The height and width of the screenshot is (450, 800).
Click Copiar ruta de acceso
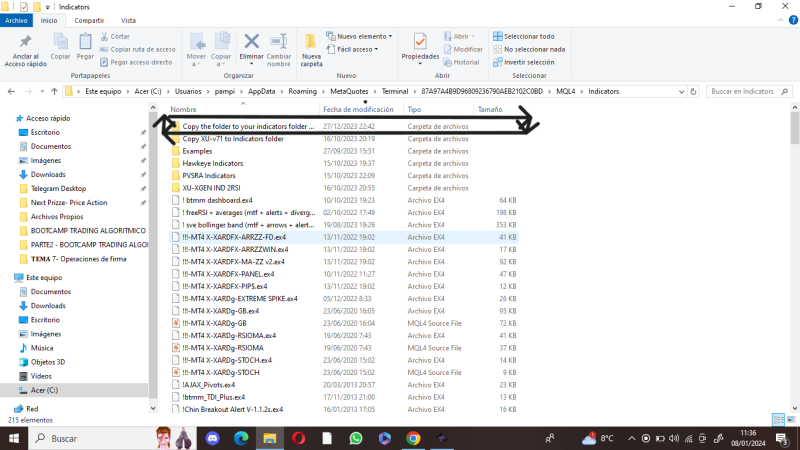pos(138,49)
